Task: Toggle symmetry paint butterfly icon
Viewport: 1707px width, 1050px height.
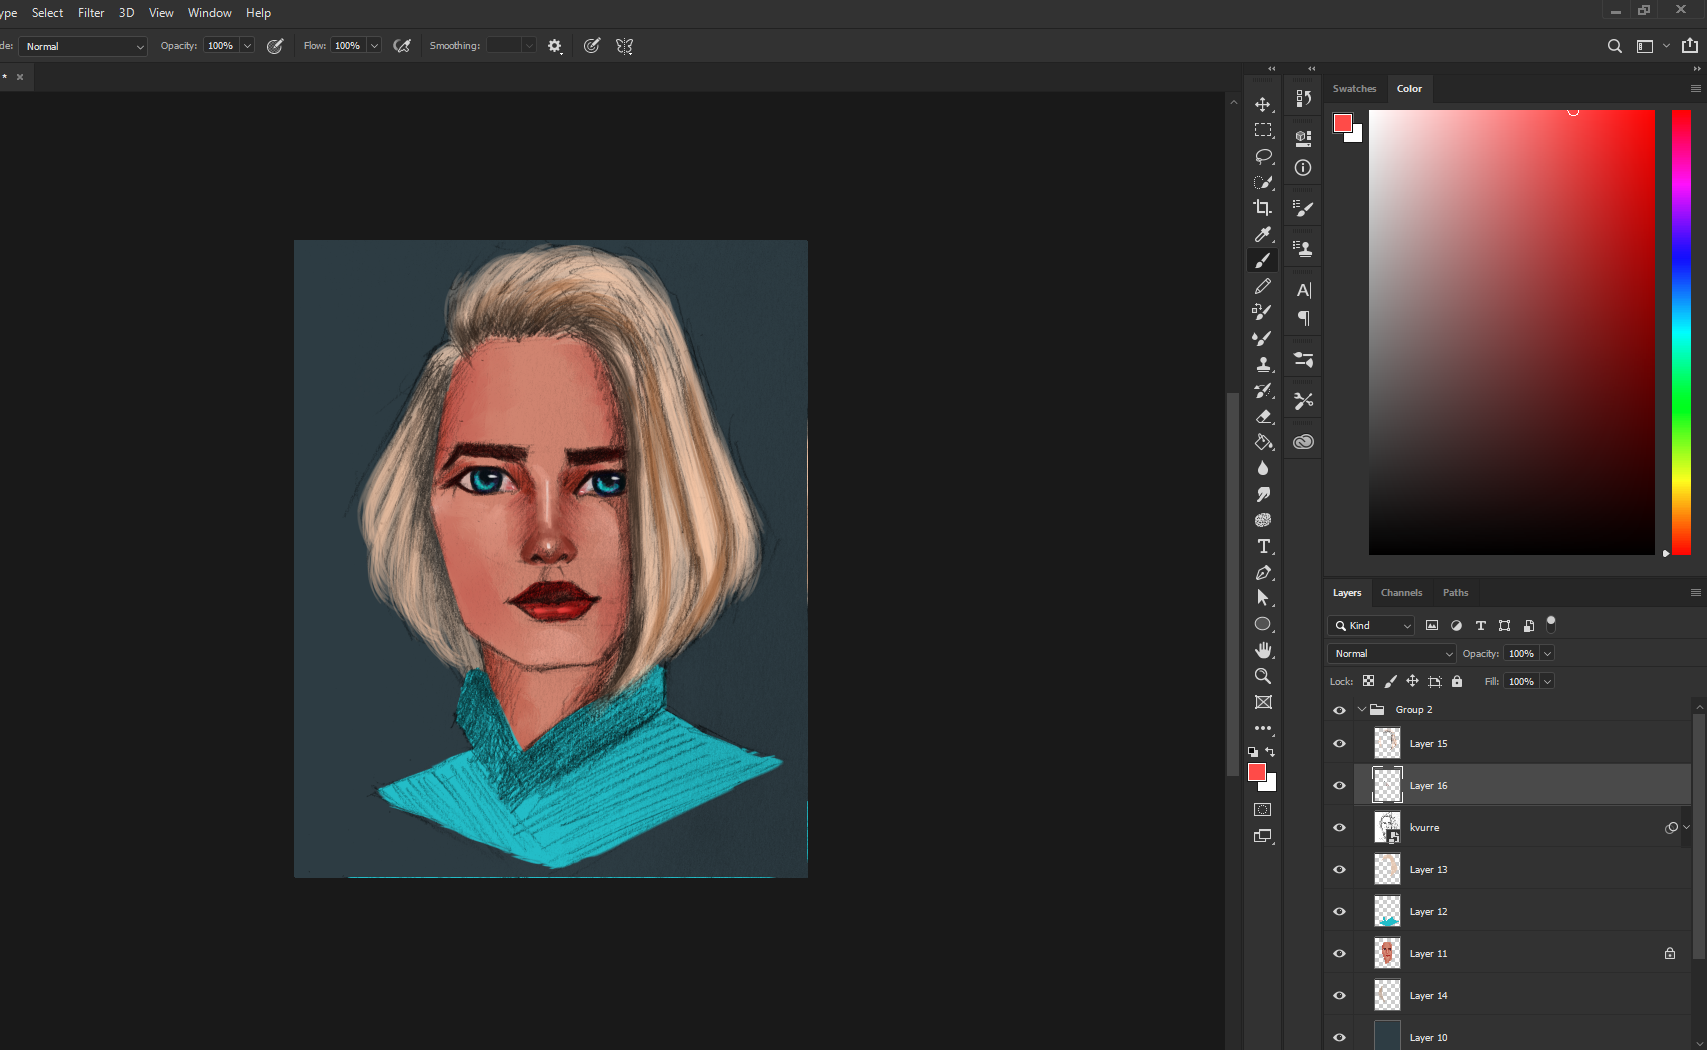Action: pyautogui.click(x=625, y=46)
